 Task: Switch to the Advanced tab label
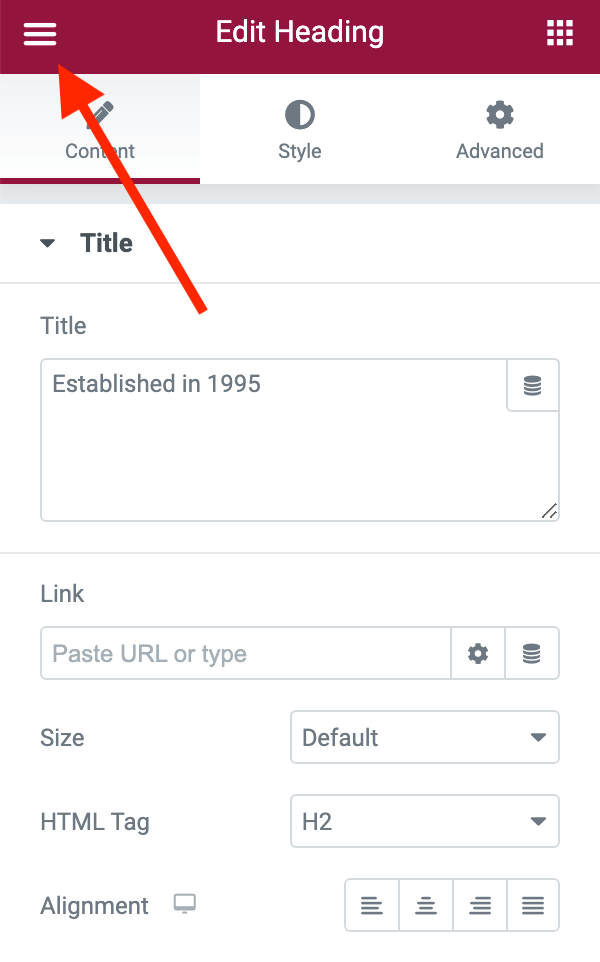(x=500, y=151)
